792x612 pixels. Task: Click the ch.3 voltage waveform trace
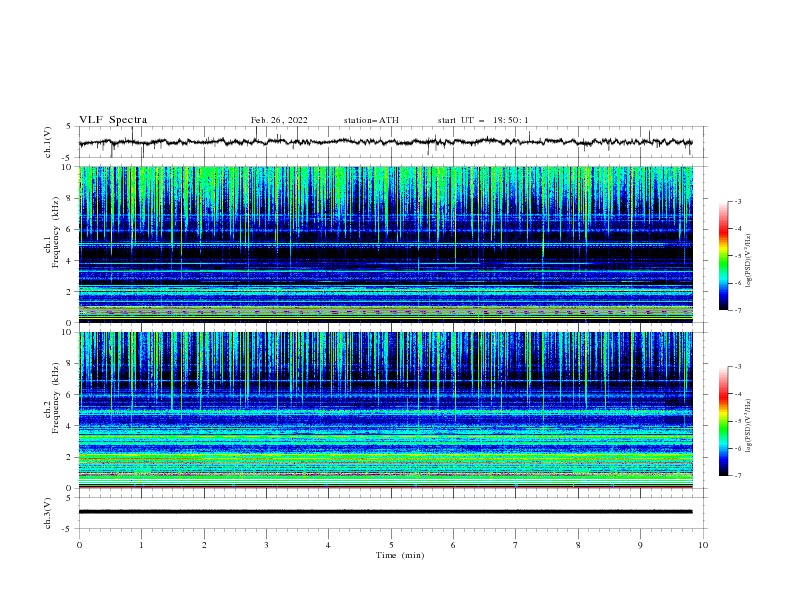point(385,512)
